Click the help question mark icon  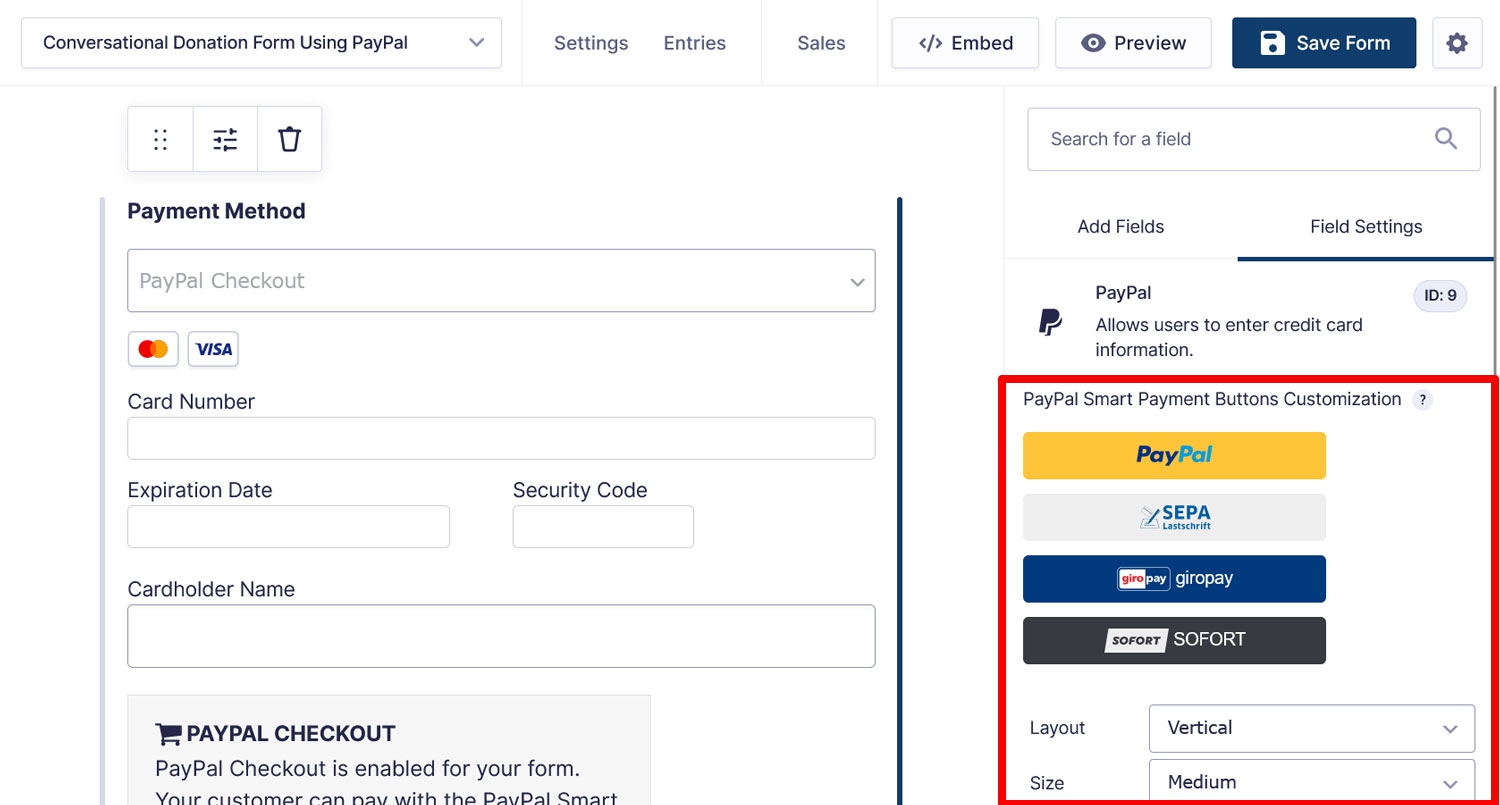1421,400
